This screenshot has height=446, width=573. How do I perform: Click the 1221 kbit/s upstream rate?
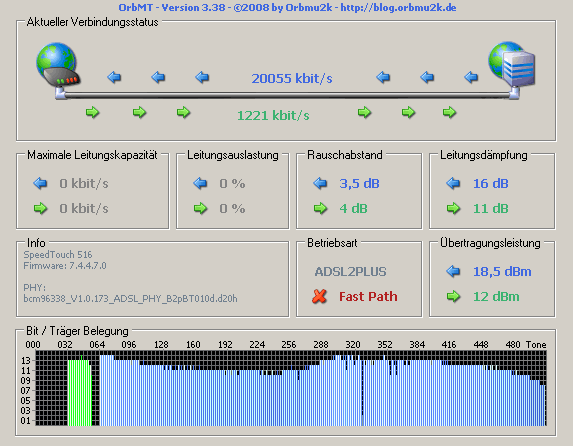tap(273, 116)
